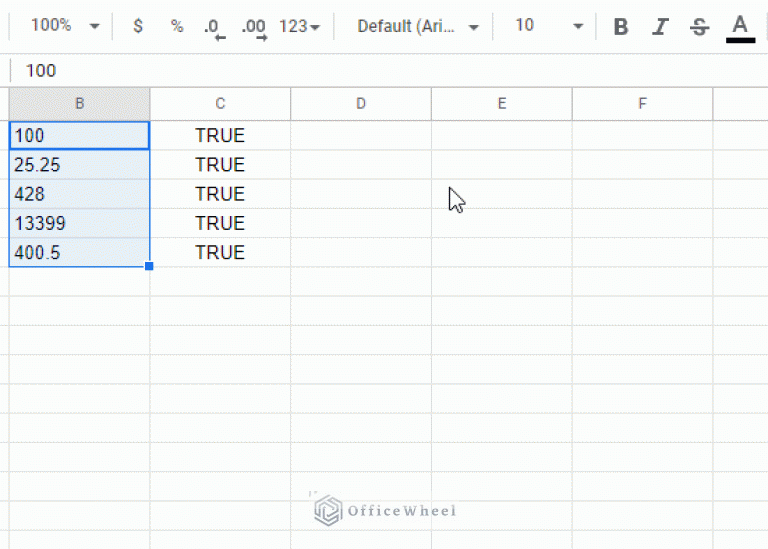Format as currency with dollar icon
This screenshot has height=549, width=768.
pyautogui.click(x=138, y=26)
